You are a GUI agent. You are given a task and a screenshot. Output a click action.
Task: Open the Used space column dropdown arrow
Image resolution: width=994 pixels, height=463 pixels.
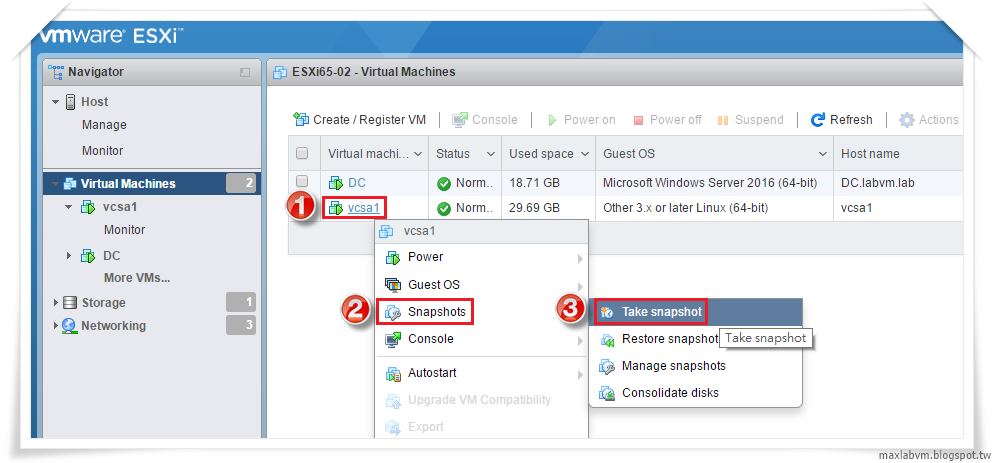584,154
